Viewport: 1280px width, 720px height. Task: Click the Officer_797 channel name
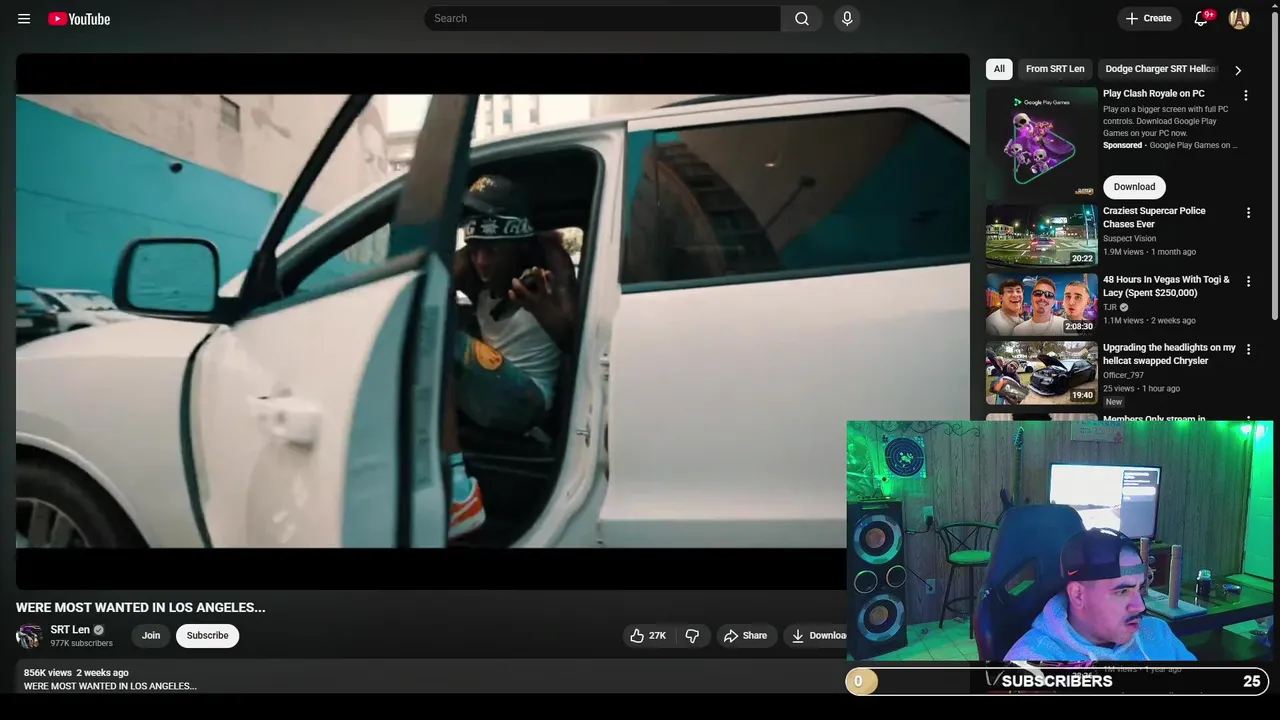(1123, 375)
